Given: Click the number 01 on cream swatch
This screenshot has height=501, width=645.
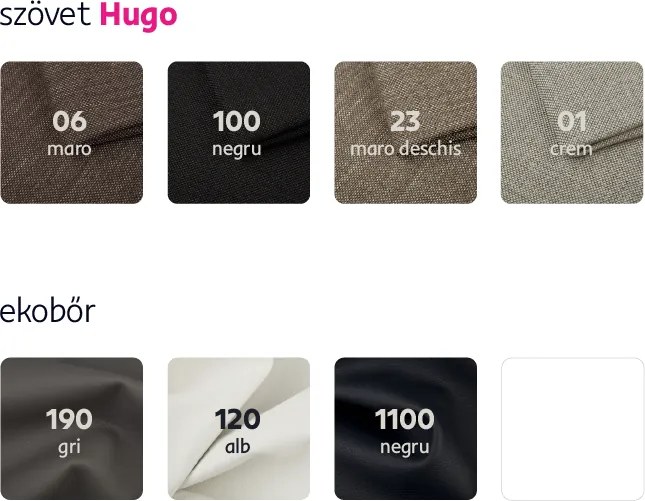Looking at the screenshot, I should point(572,121).
